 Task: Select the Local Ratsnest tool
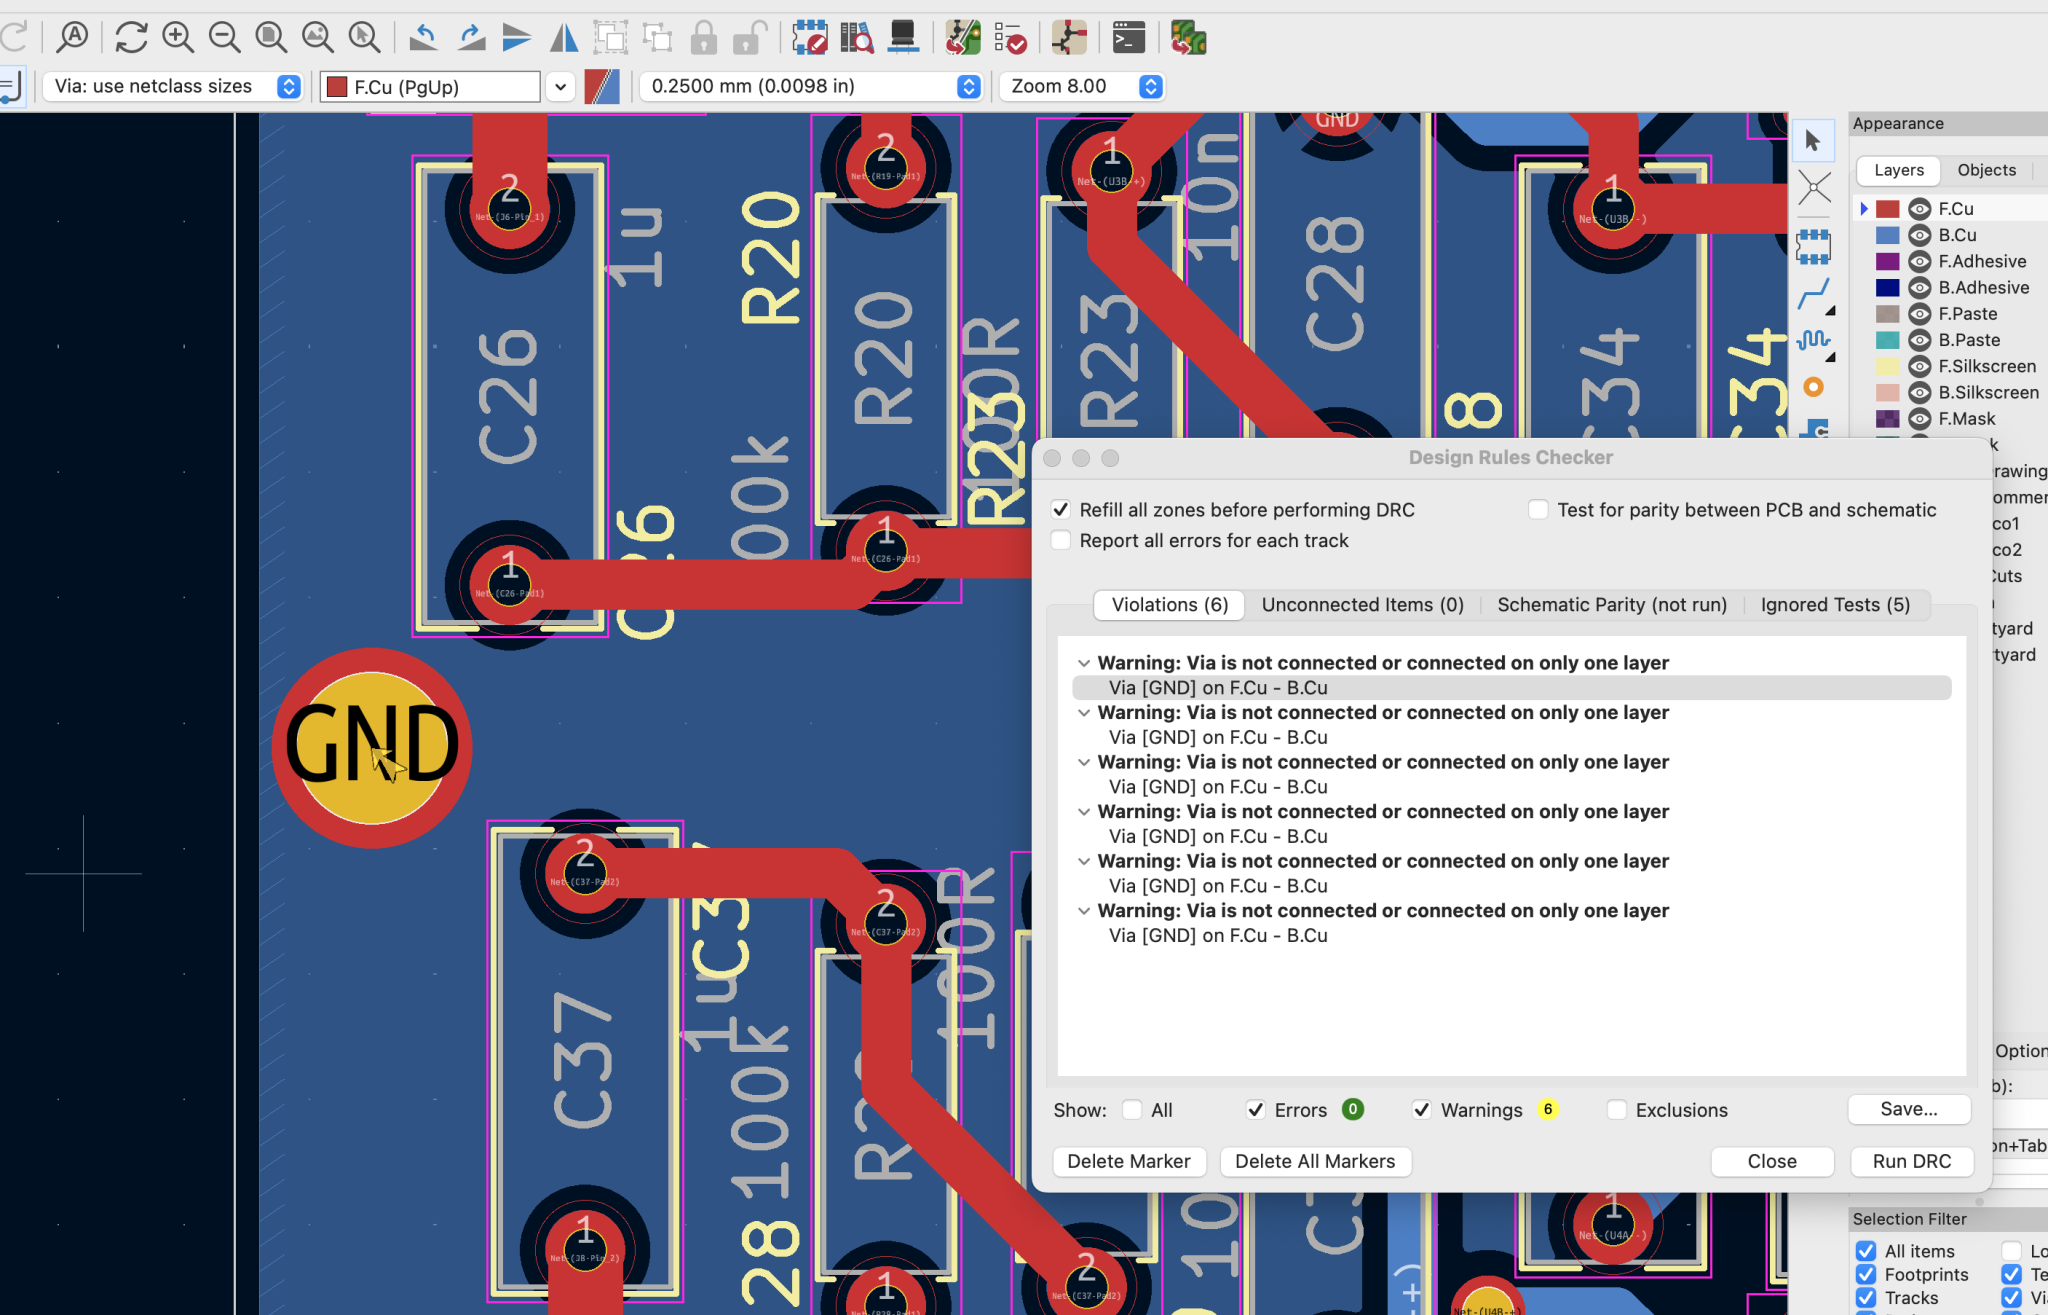1813,188
